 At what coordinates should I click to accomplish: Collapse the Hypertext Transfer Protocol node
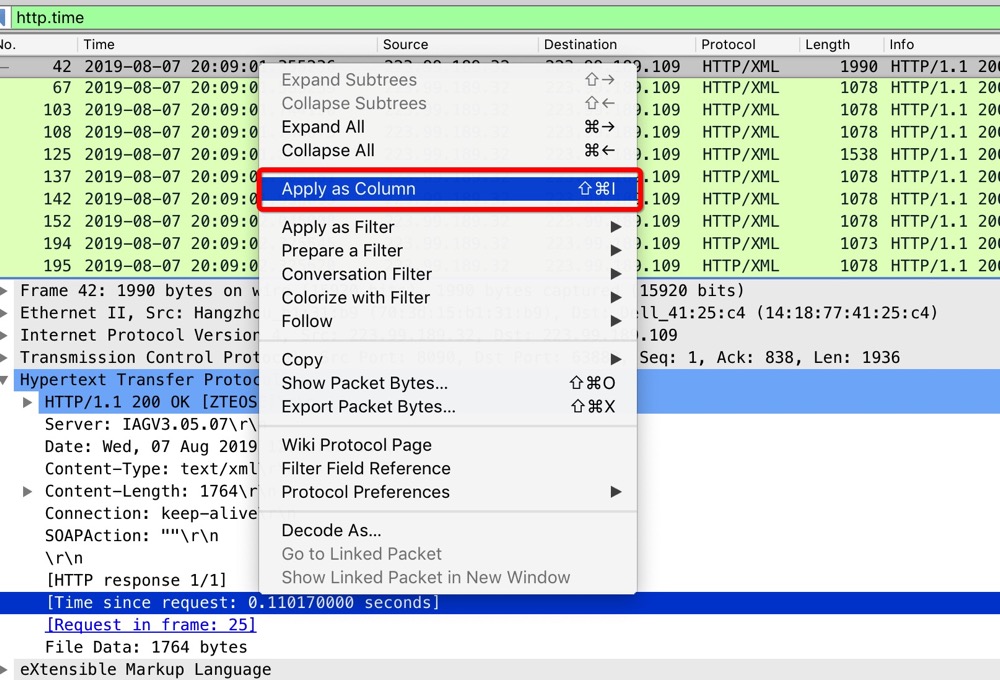click(x=5, y=380)
